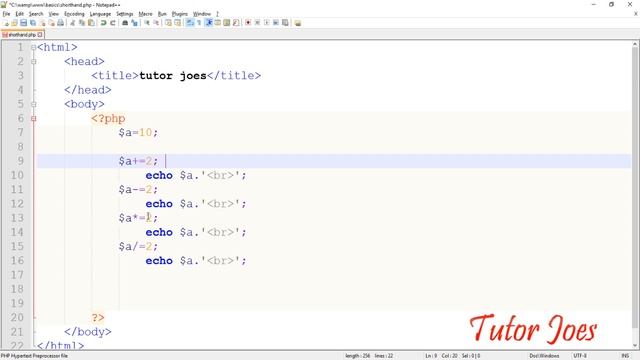This screenshot has width=640, height=360.
Task: Open the Settings menu
Action: pyautogui.click(x=125, y=14)
